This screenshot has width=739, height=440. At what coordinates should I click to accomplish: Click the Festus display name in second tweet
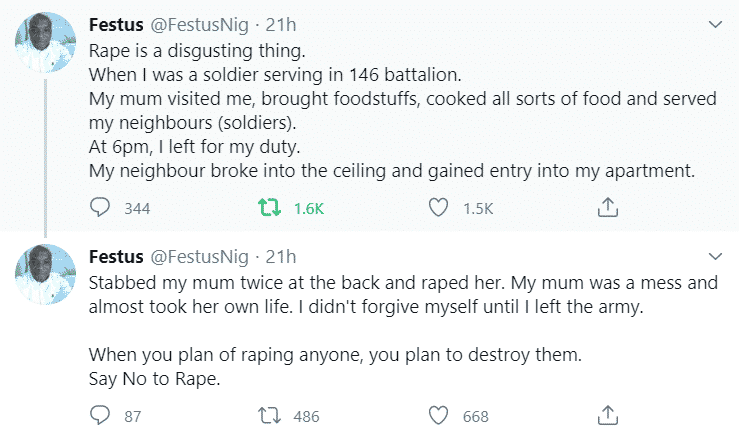pos(119,257)
